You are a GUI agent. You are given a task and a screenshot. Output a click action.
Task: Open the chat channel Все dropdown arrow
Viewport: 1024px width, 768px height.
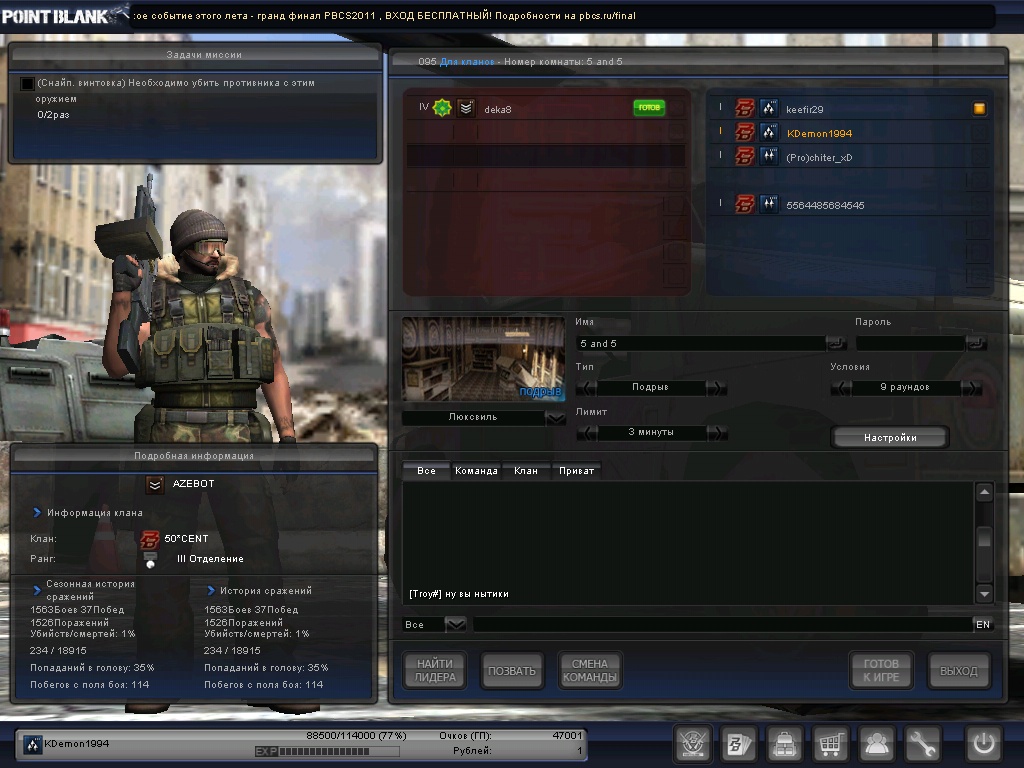coord(455,624)
